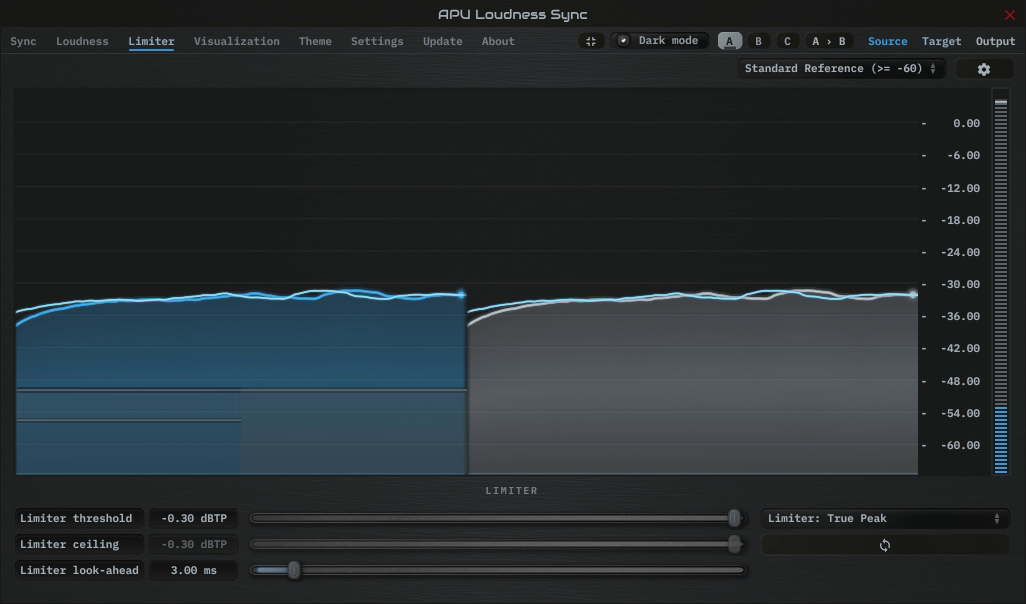Image resolution: width=1026 pixels, height=604 pixels.
Task: Show the Source view
Action: 887,41
